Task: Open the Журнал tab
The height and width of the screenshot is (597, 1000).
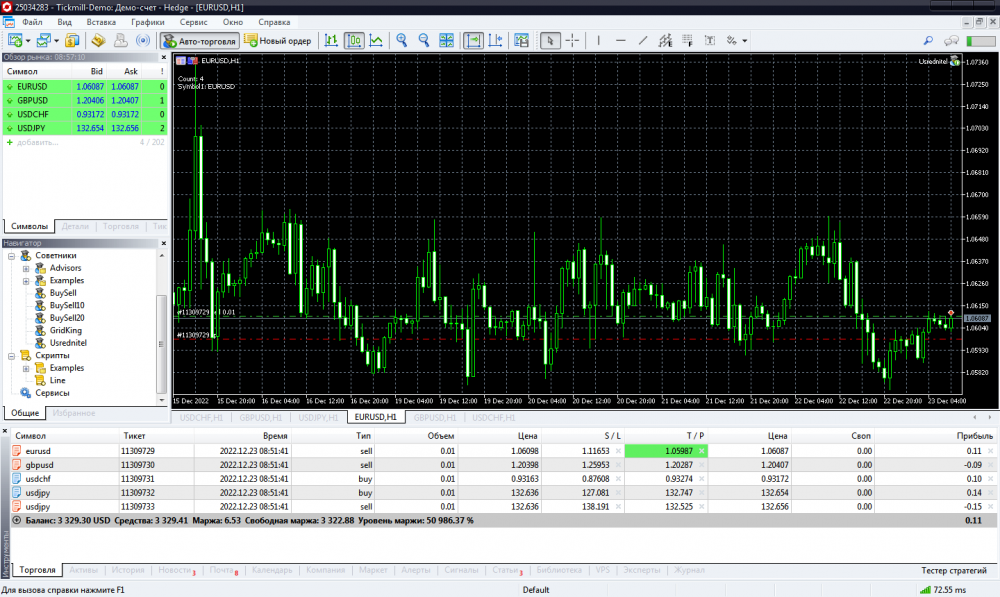Action: point(689,570)
